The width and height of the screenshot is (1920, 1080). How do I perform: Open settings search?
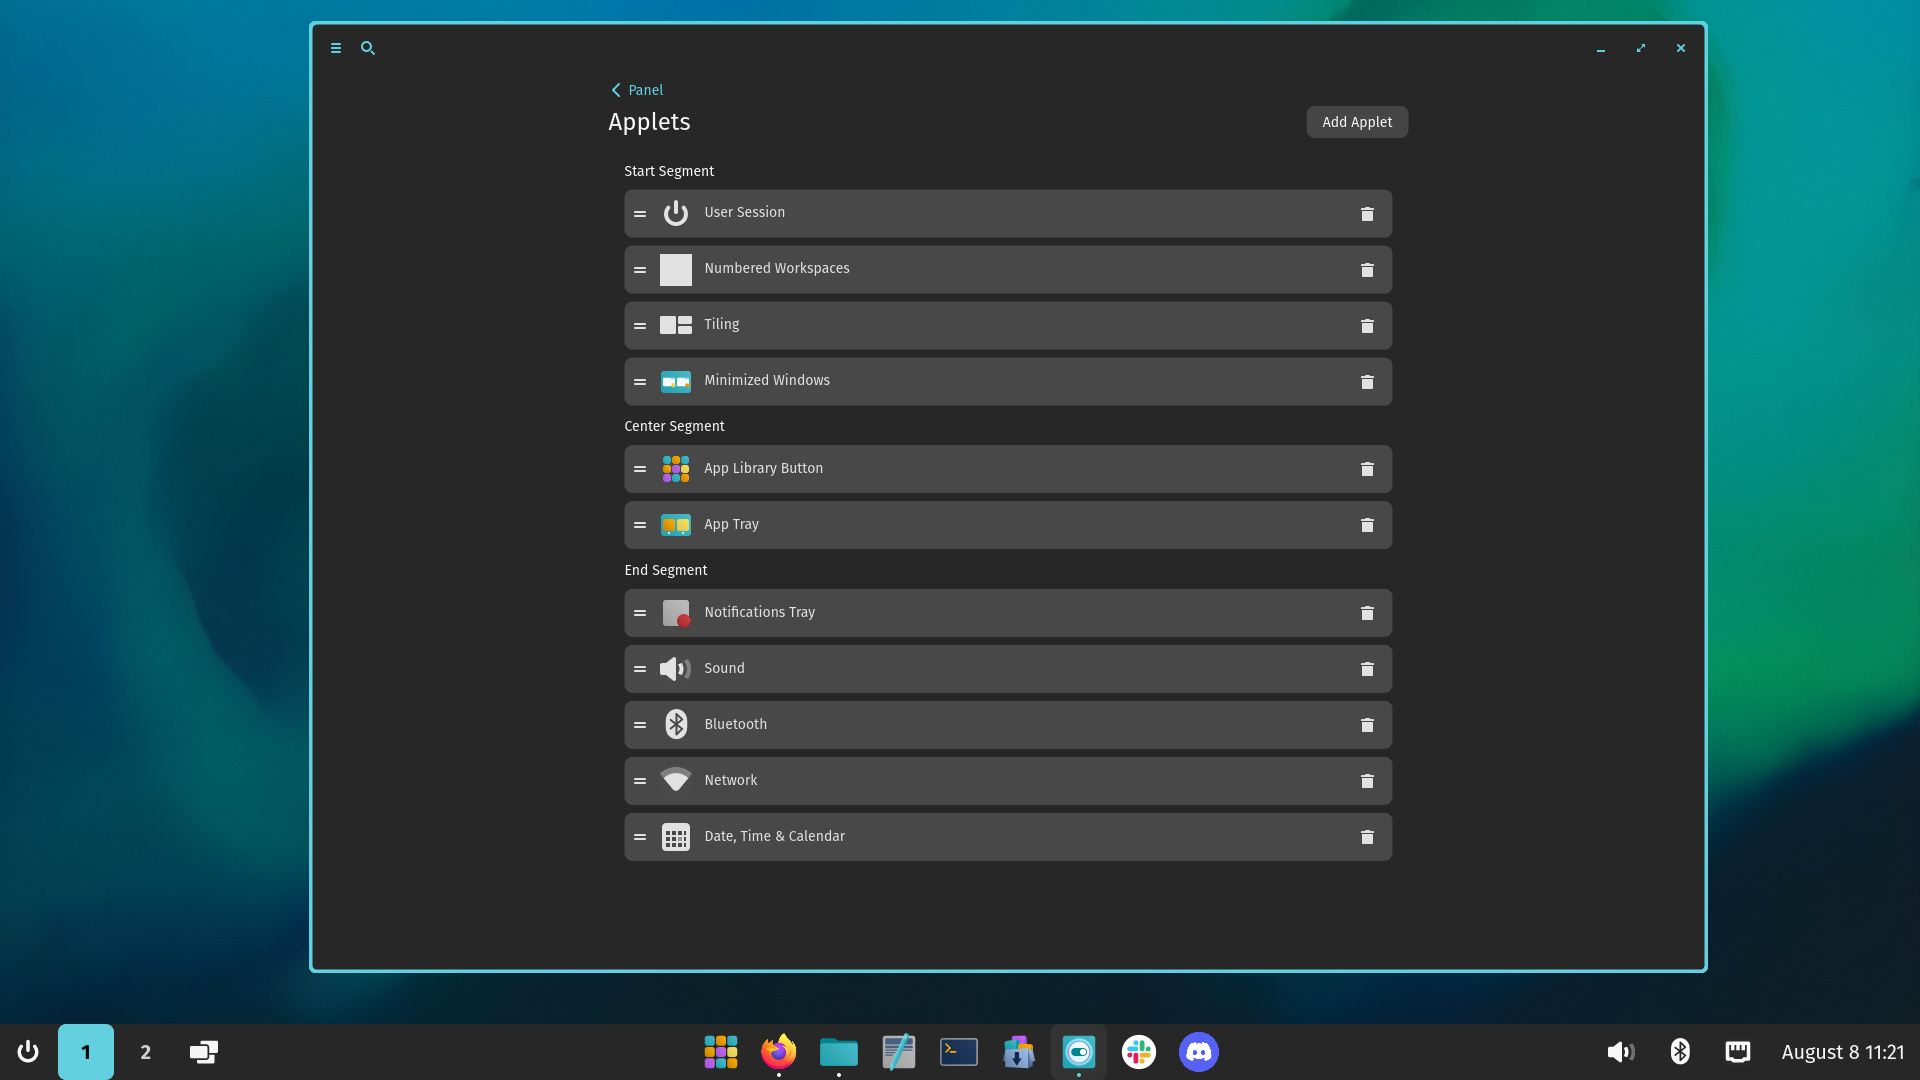(367, 48)
